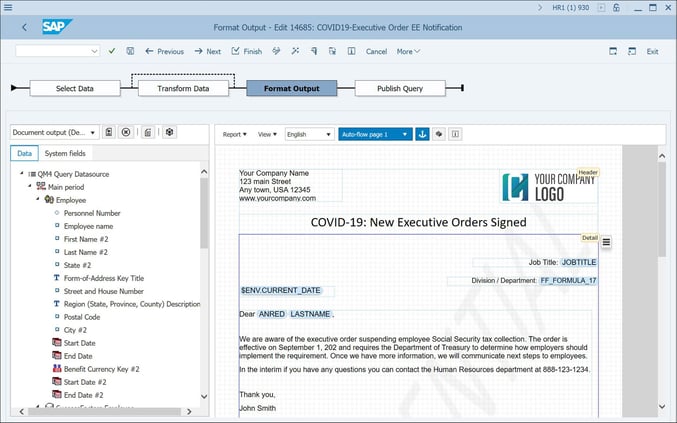Click the back arrow beside SAP logo

(24, 28)
